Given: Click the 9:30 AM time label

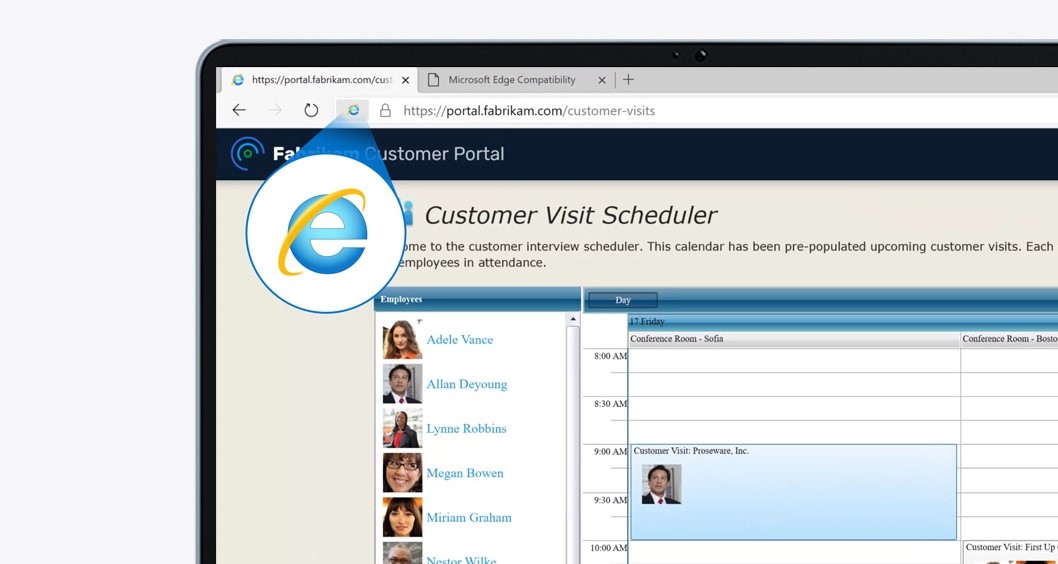Looking at the screenshot, I should tap(610, 500).
